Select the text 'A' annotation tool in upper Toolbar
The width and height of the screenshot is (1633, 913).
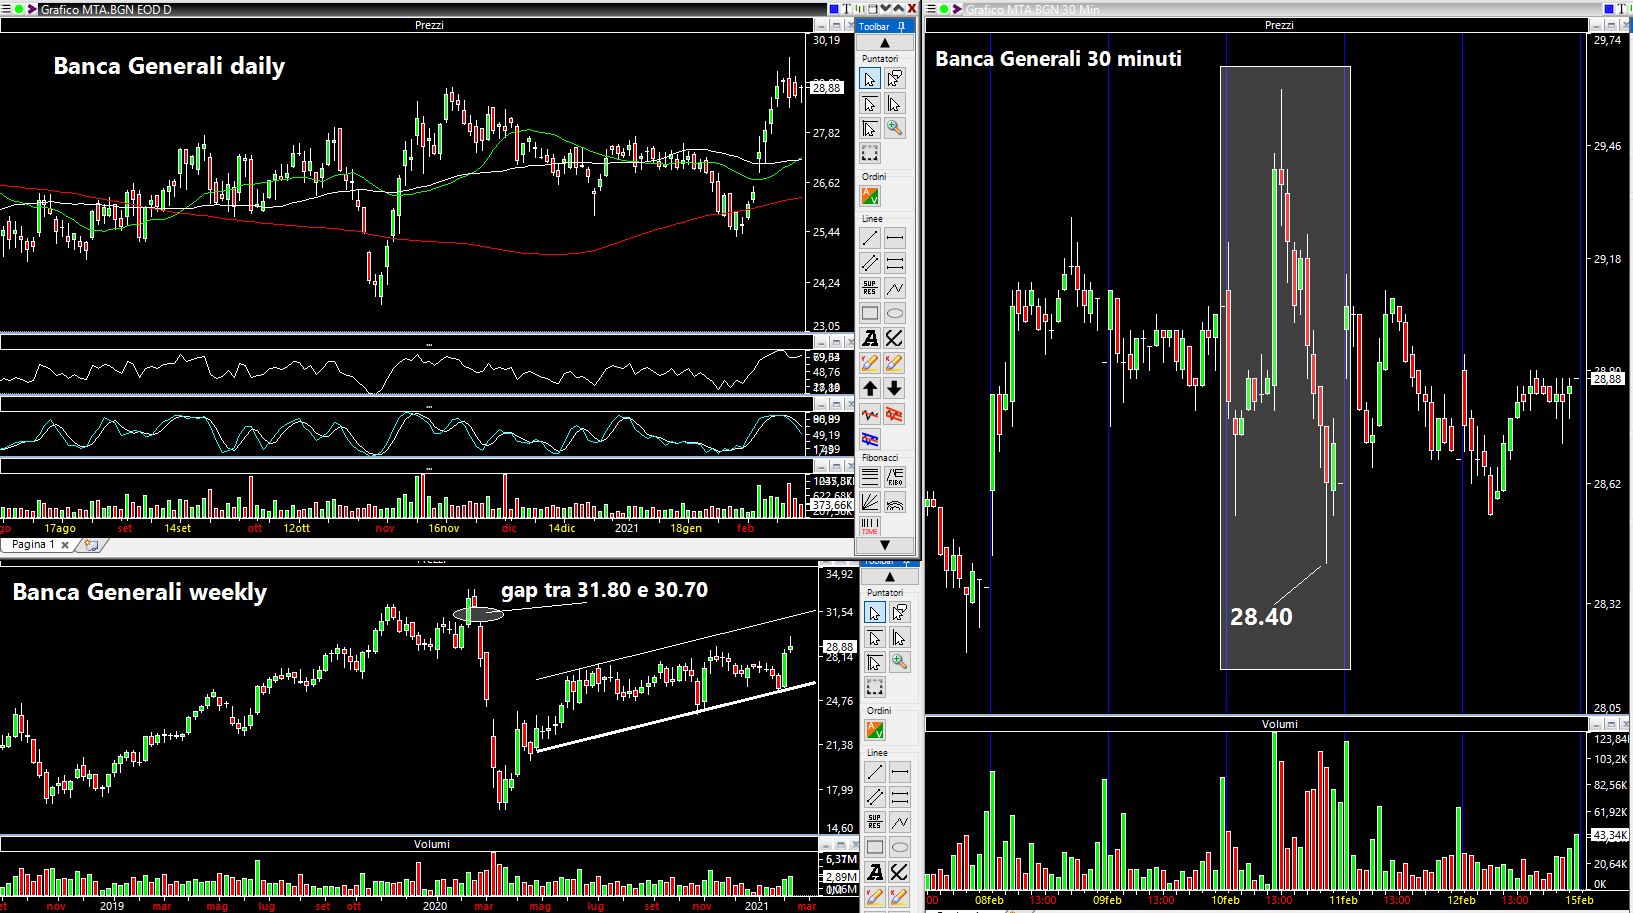870,339
